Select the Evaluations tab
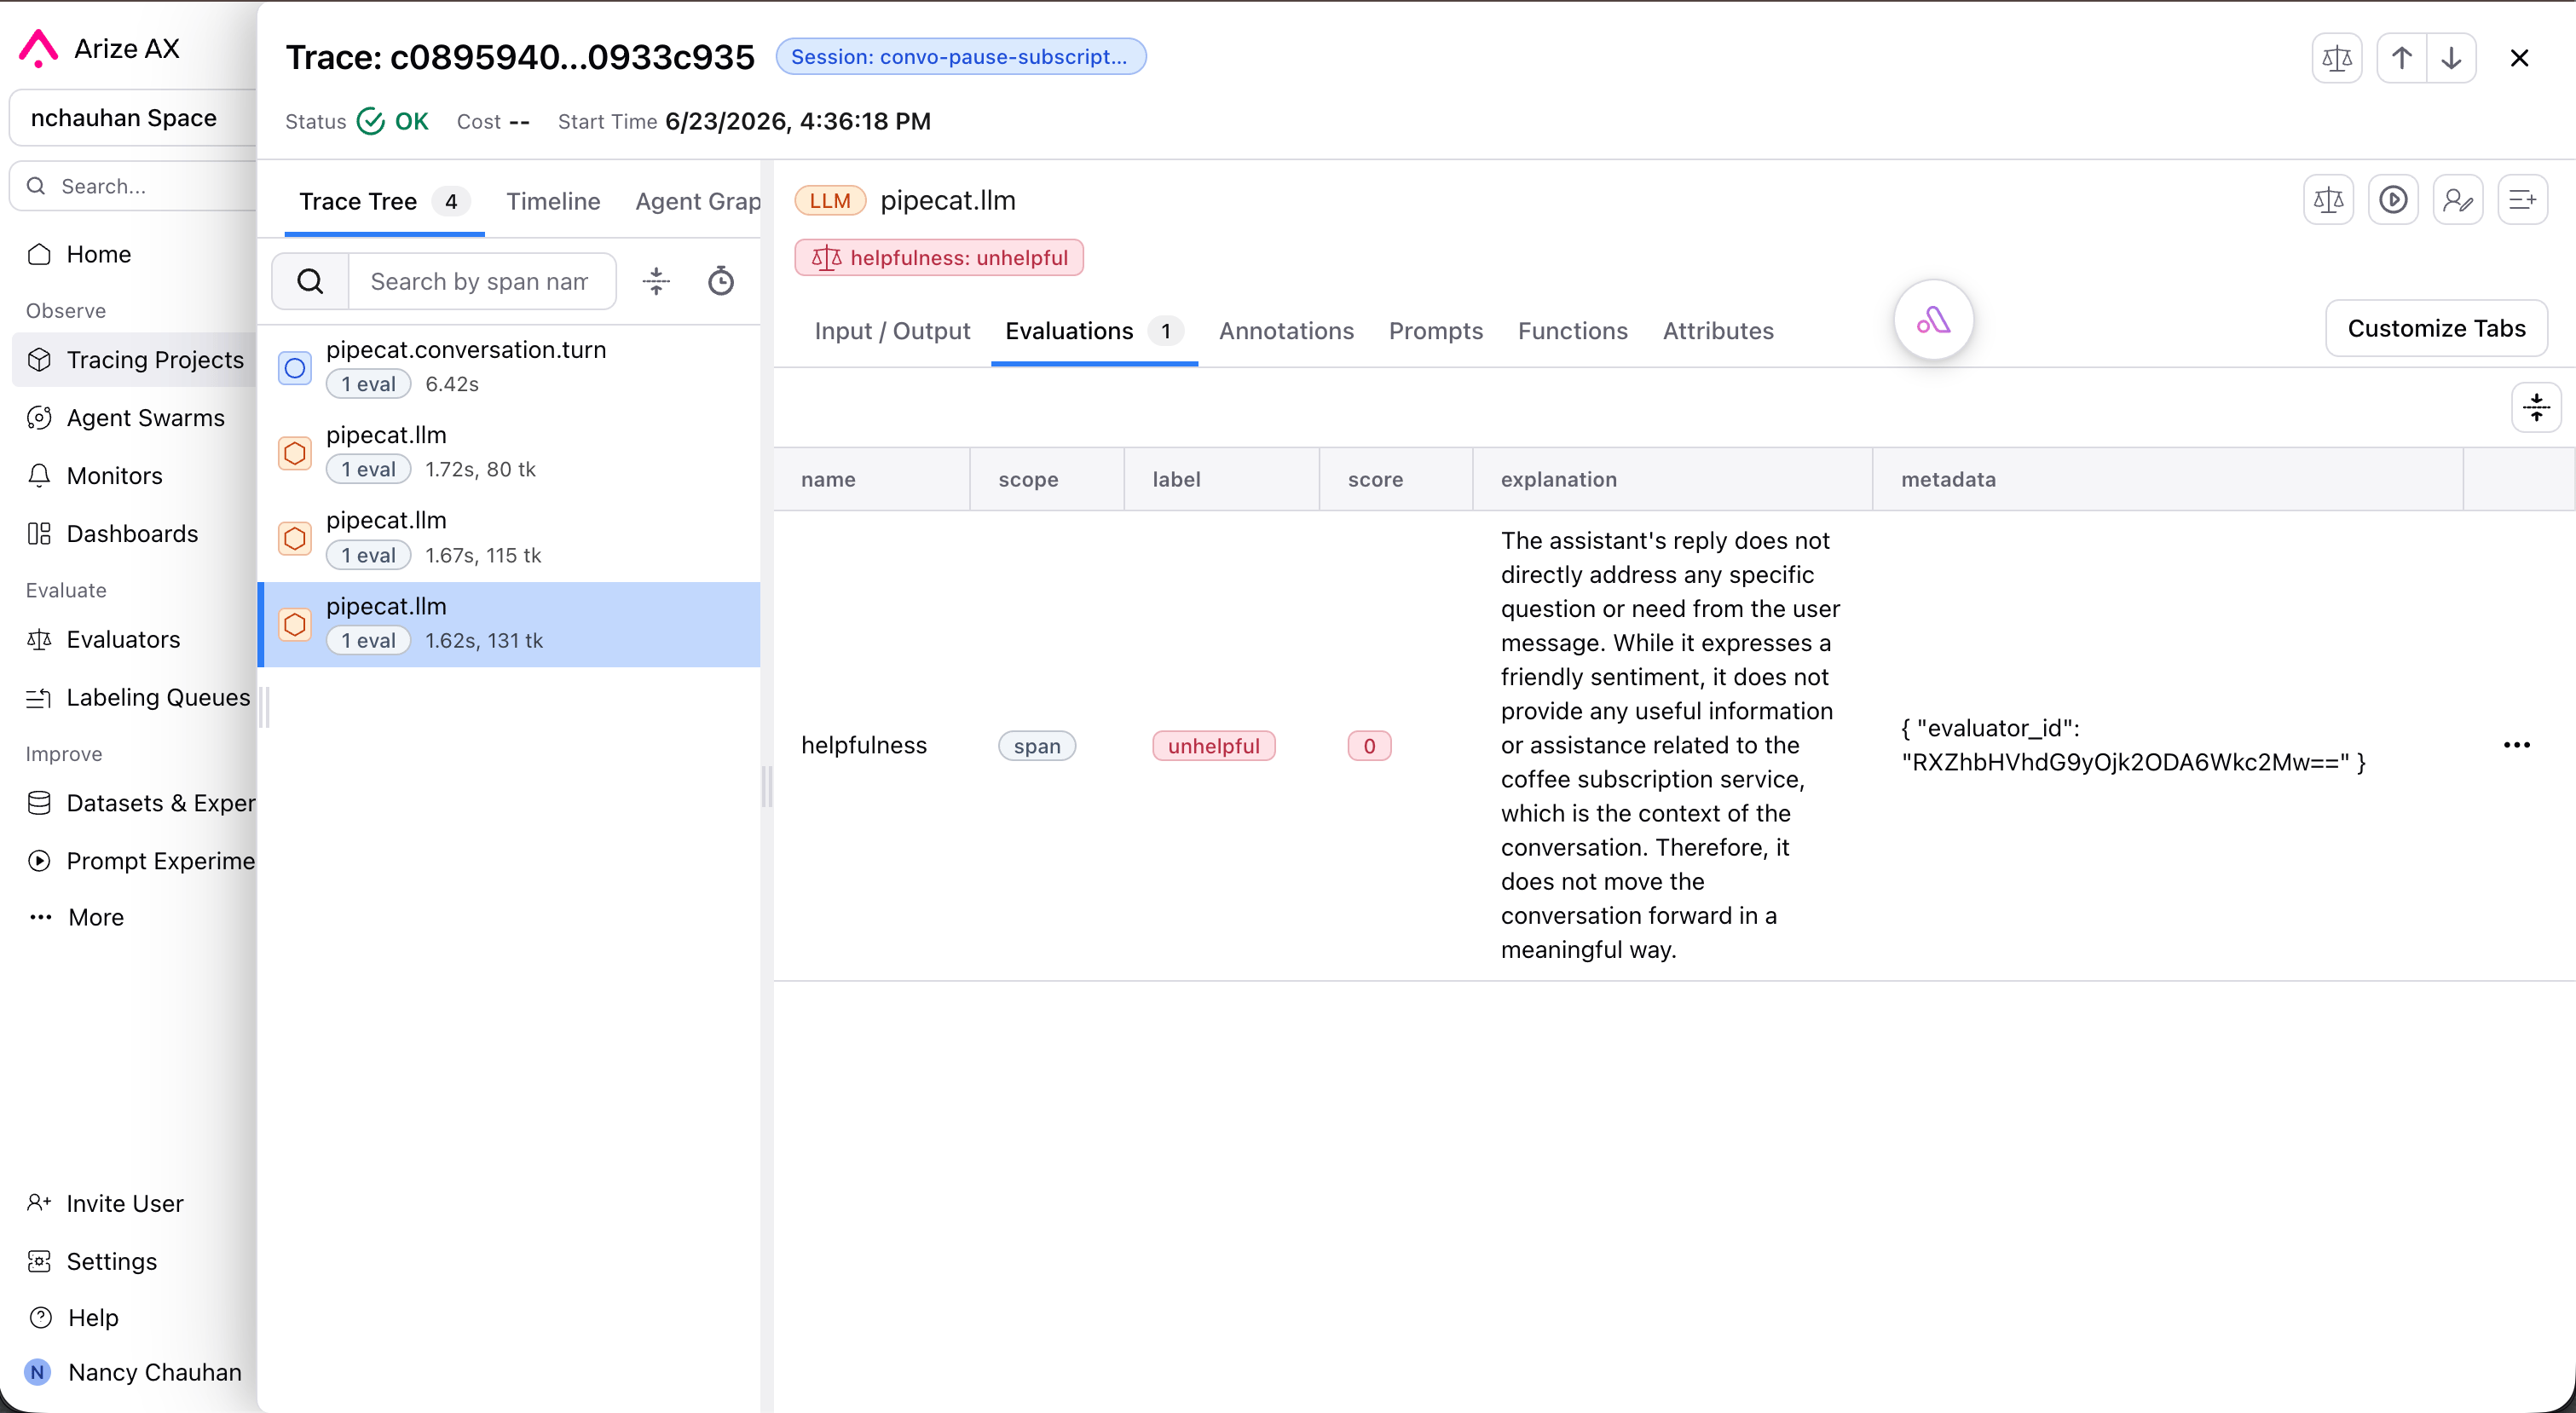2576x1413 pixels. [1094, 331]
